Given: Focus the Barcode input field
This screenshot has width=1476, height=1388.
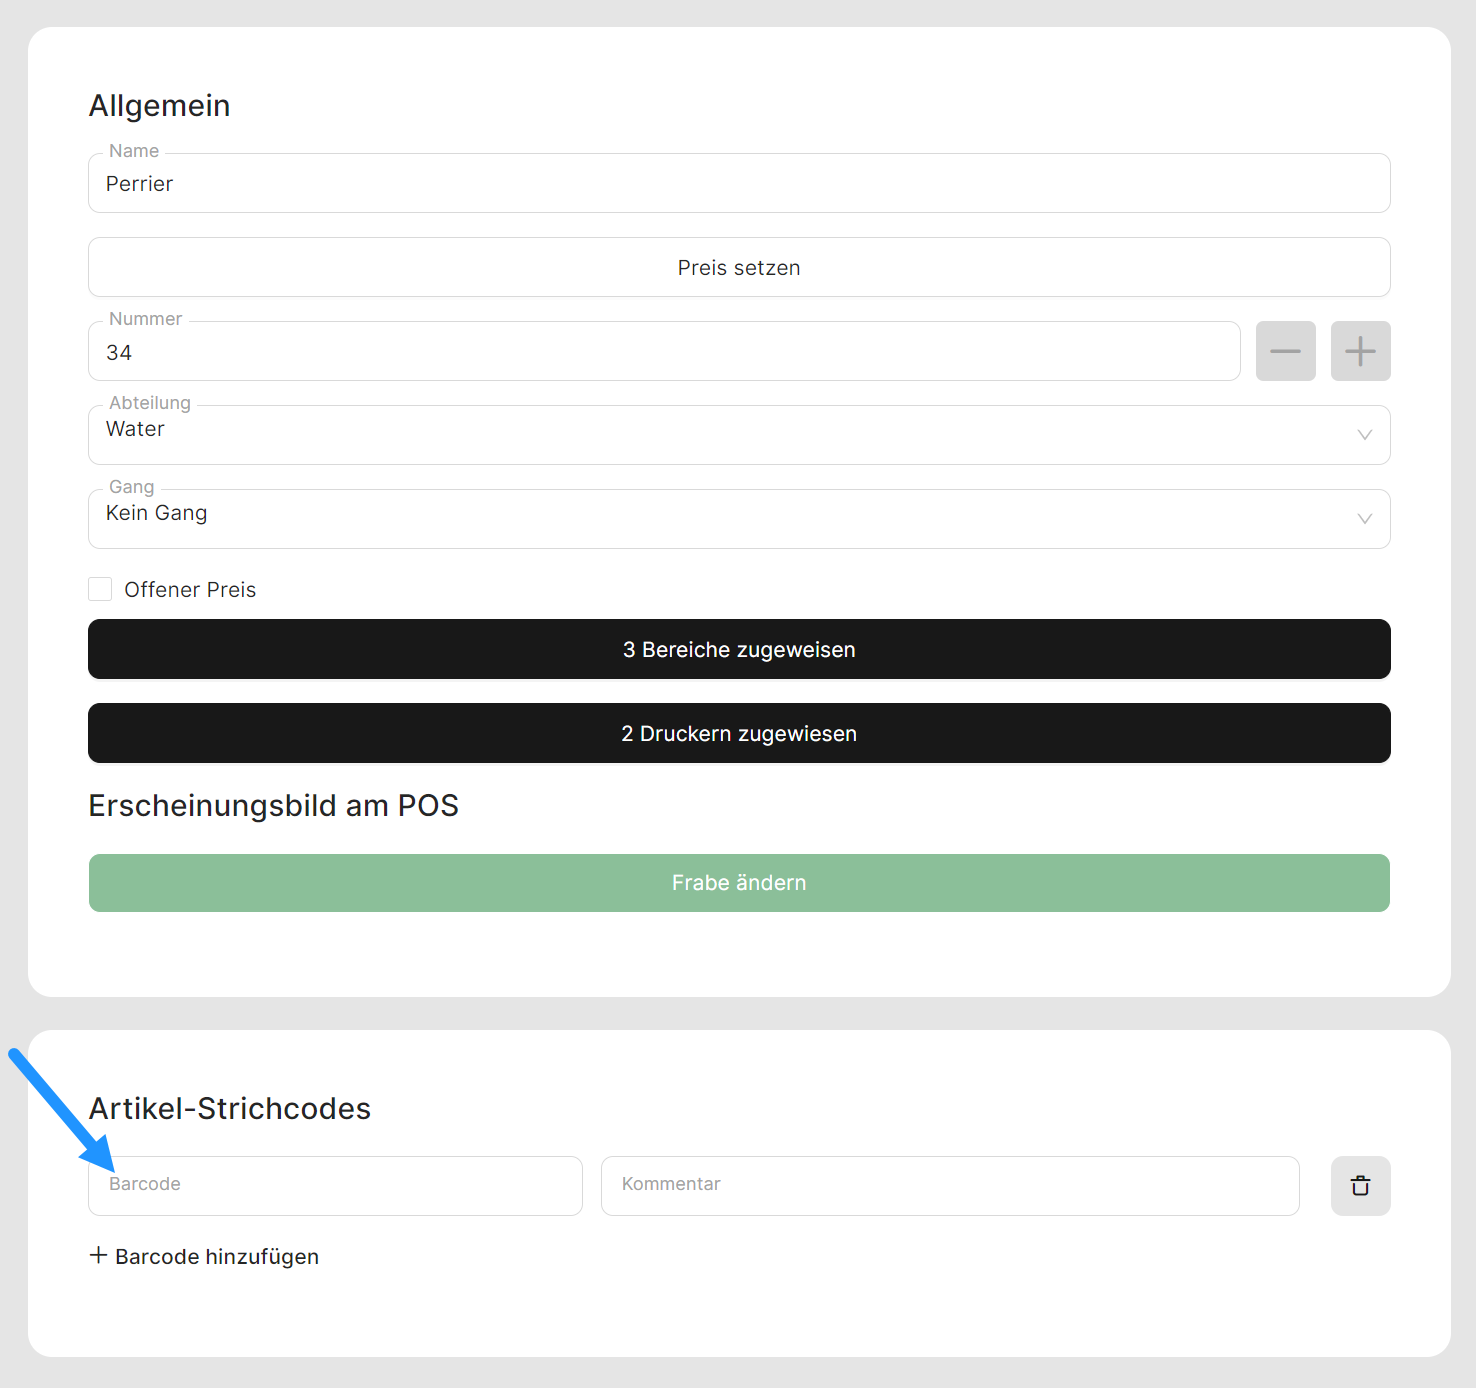Looking at the screenshot, I should [x=335, y=1186].
